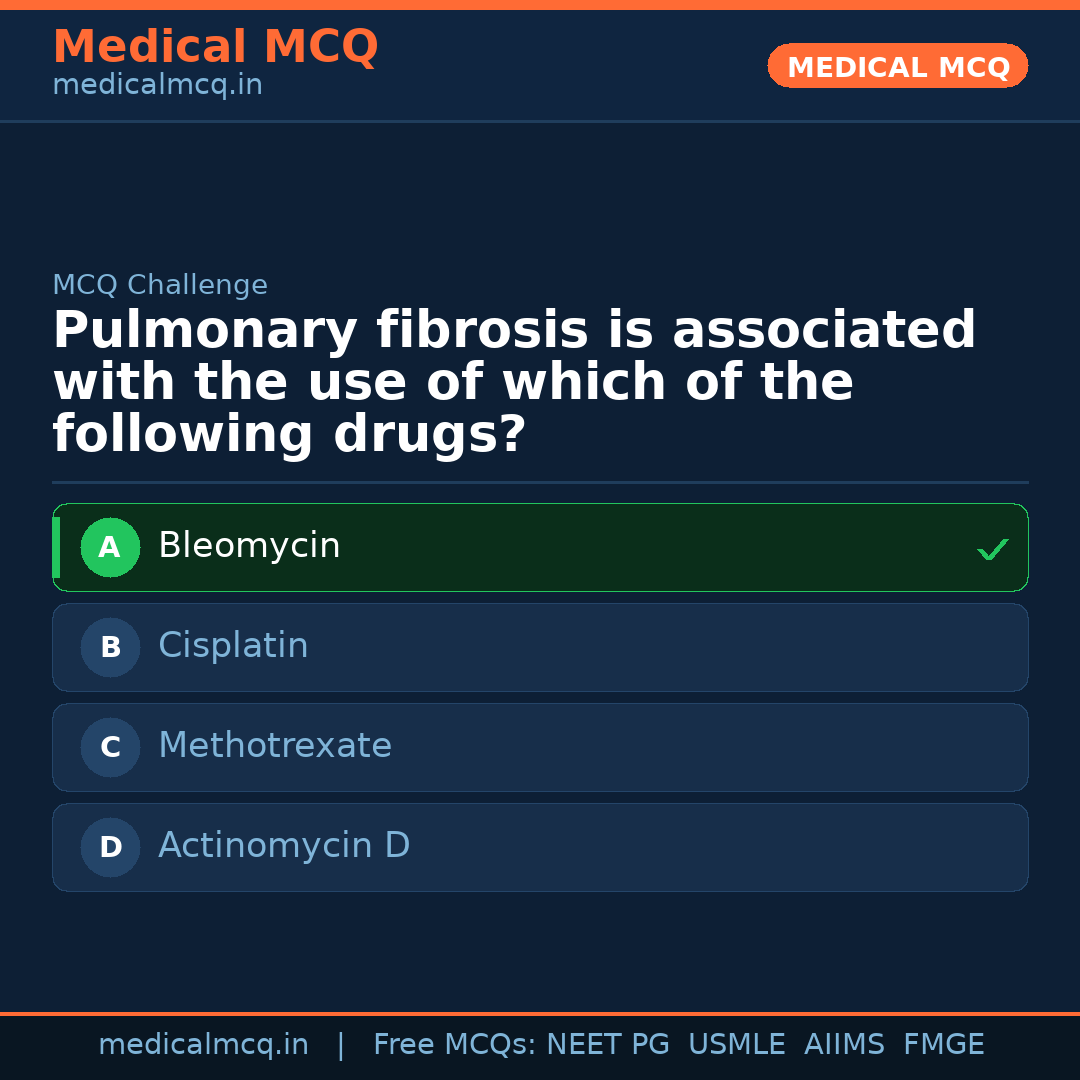
Task: Select the Methotrexate answer option
Action: [540, 747]
